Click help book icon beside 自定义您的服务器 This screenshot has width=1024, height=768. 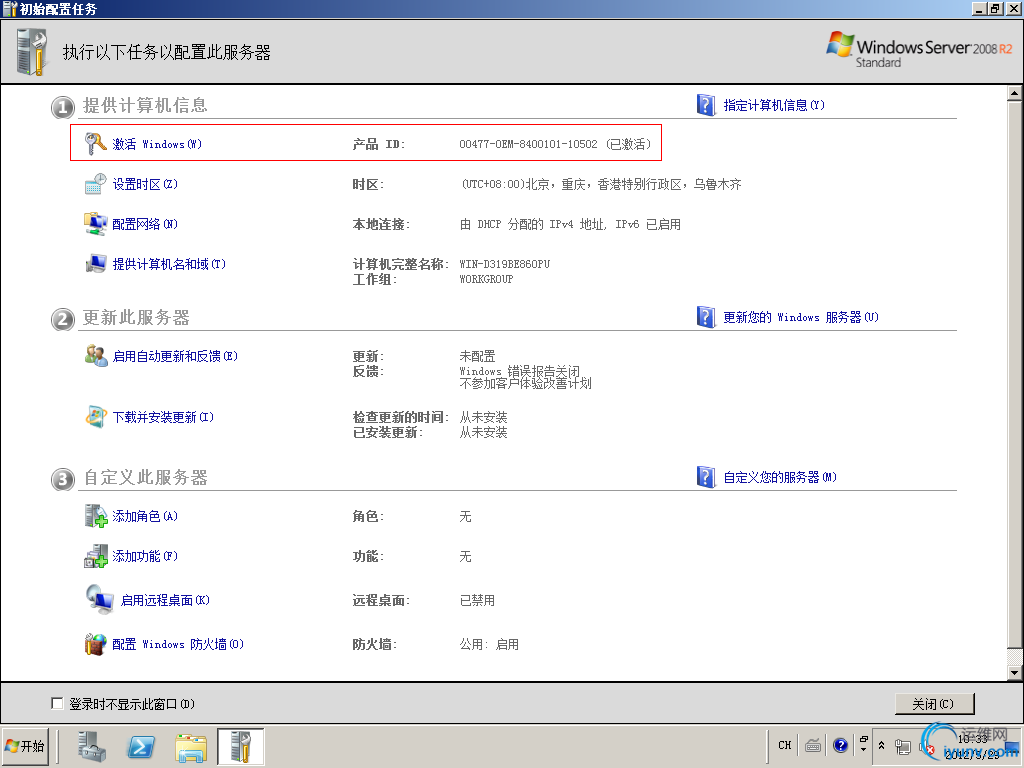coord(706,477)
